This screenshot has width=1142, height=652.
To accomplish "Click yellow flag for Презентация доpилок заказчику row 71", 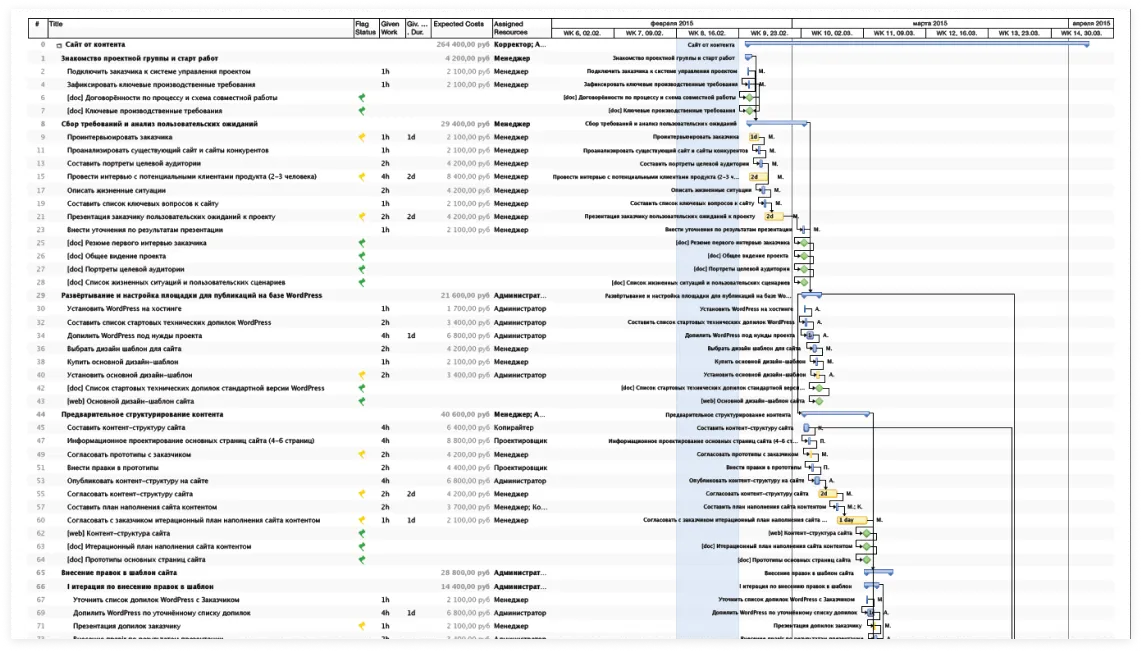I will pyautogui.click(x=362, y=625).
